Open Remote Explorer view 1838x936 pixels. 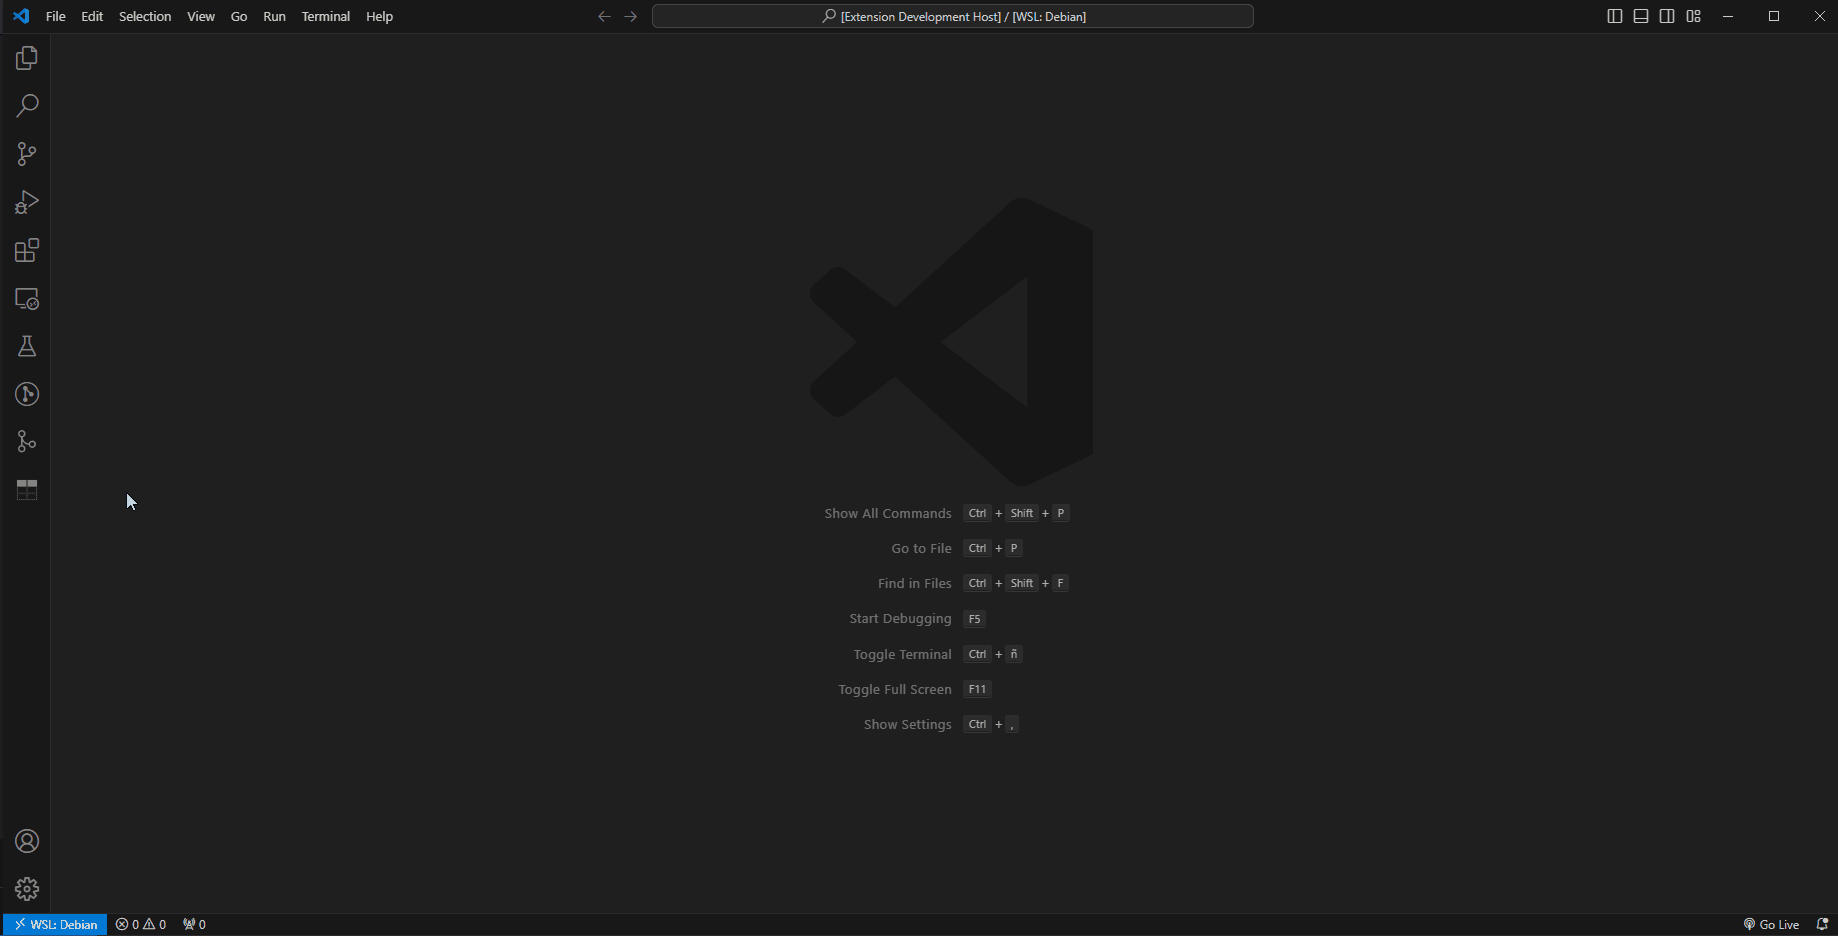click(x=27, y=298)
